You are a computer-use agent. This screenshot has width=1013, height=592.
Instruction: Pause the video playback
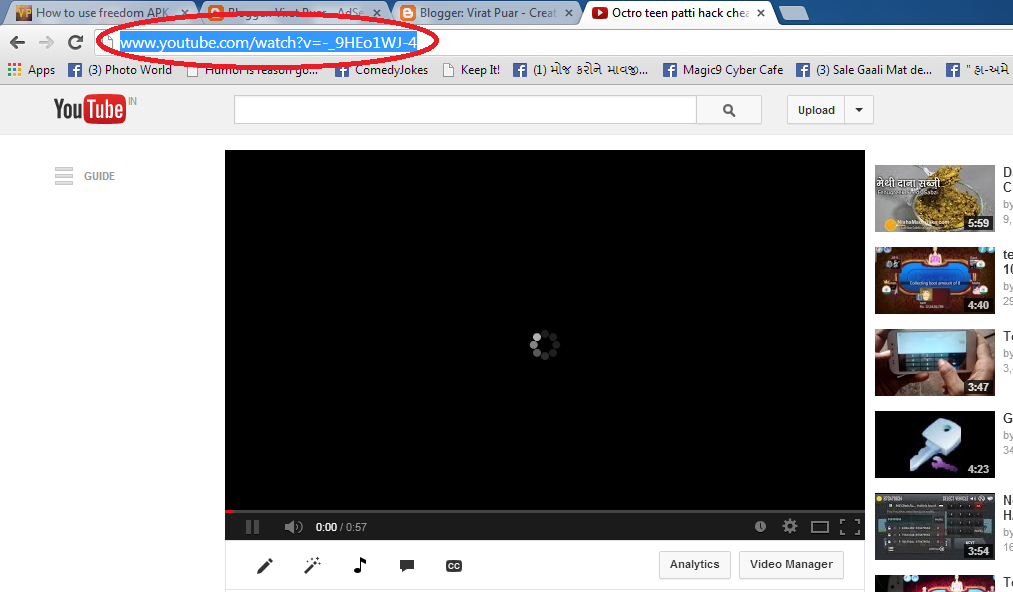[251, 525]
